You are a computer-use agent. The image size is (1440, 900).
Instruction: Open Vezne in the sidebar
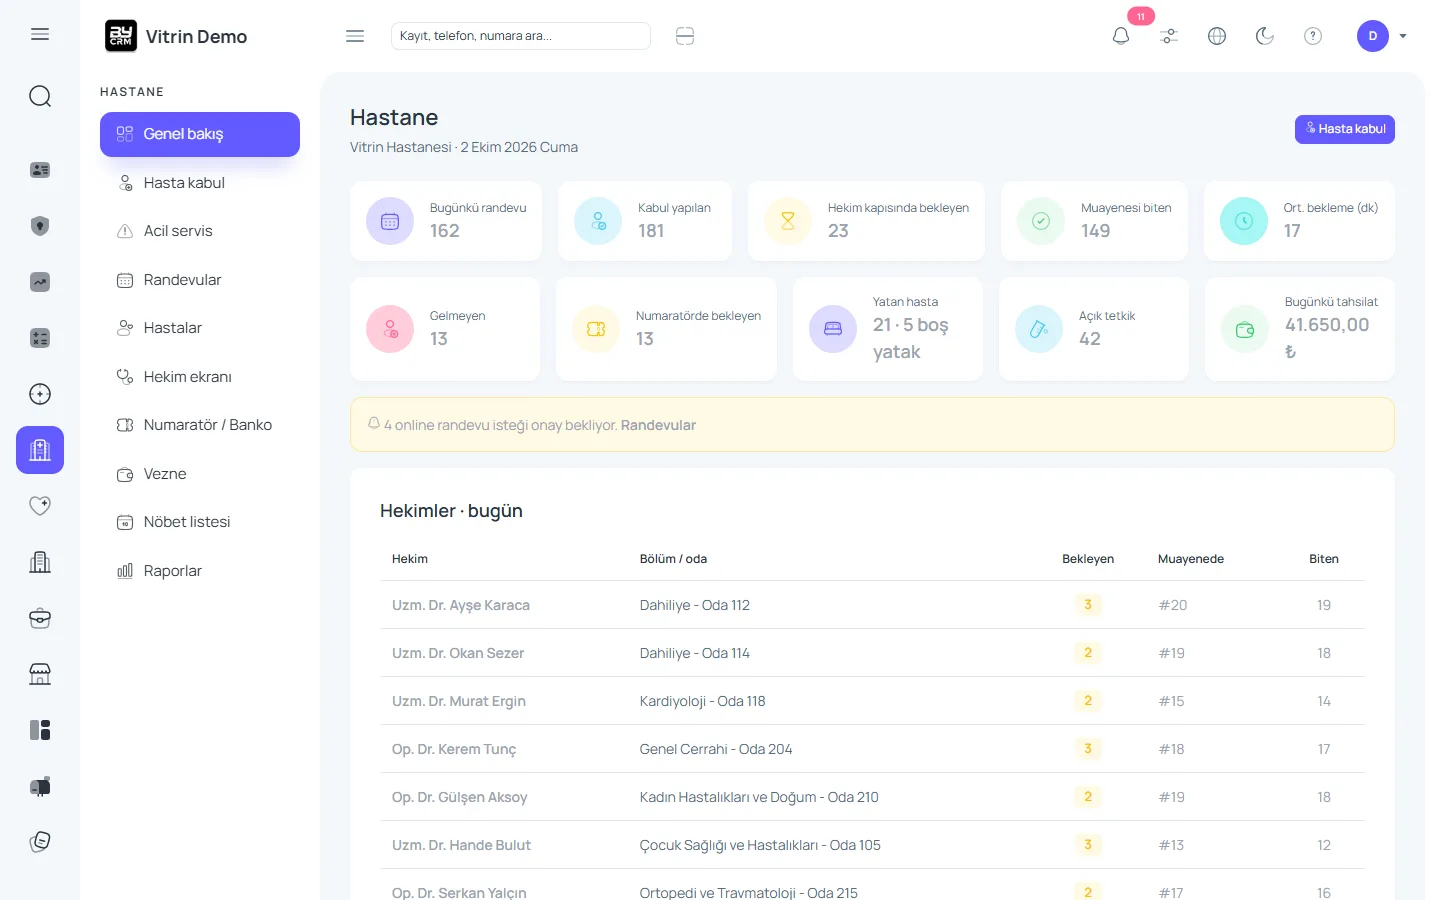200,474
